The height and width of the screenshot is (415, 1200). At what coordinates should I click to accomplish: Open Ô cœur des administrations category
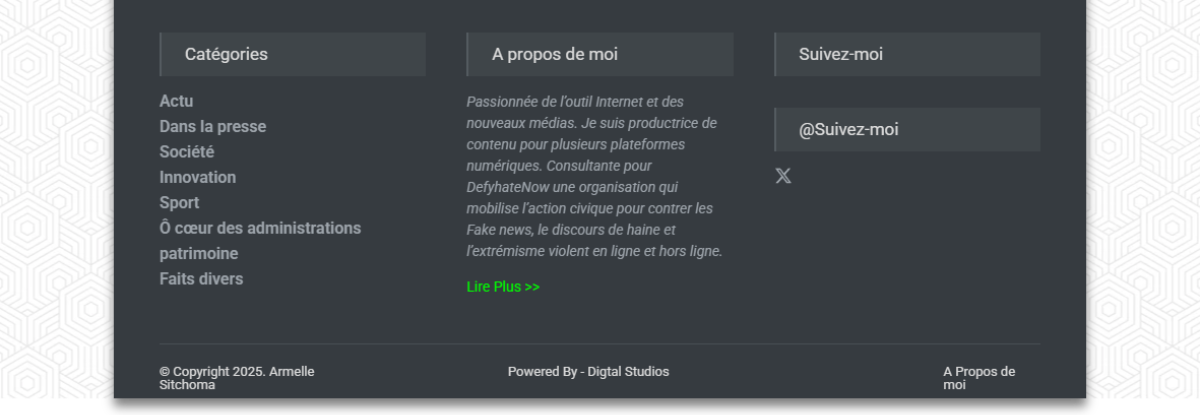pyautogui.click(x=260, y=228)
